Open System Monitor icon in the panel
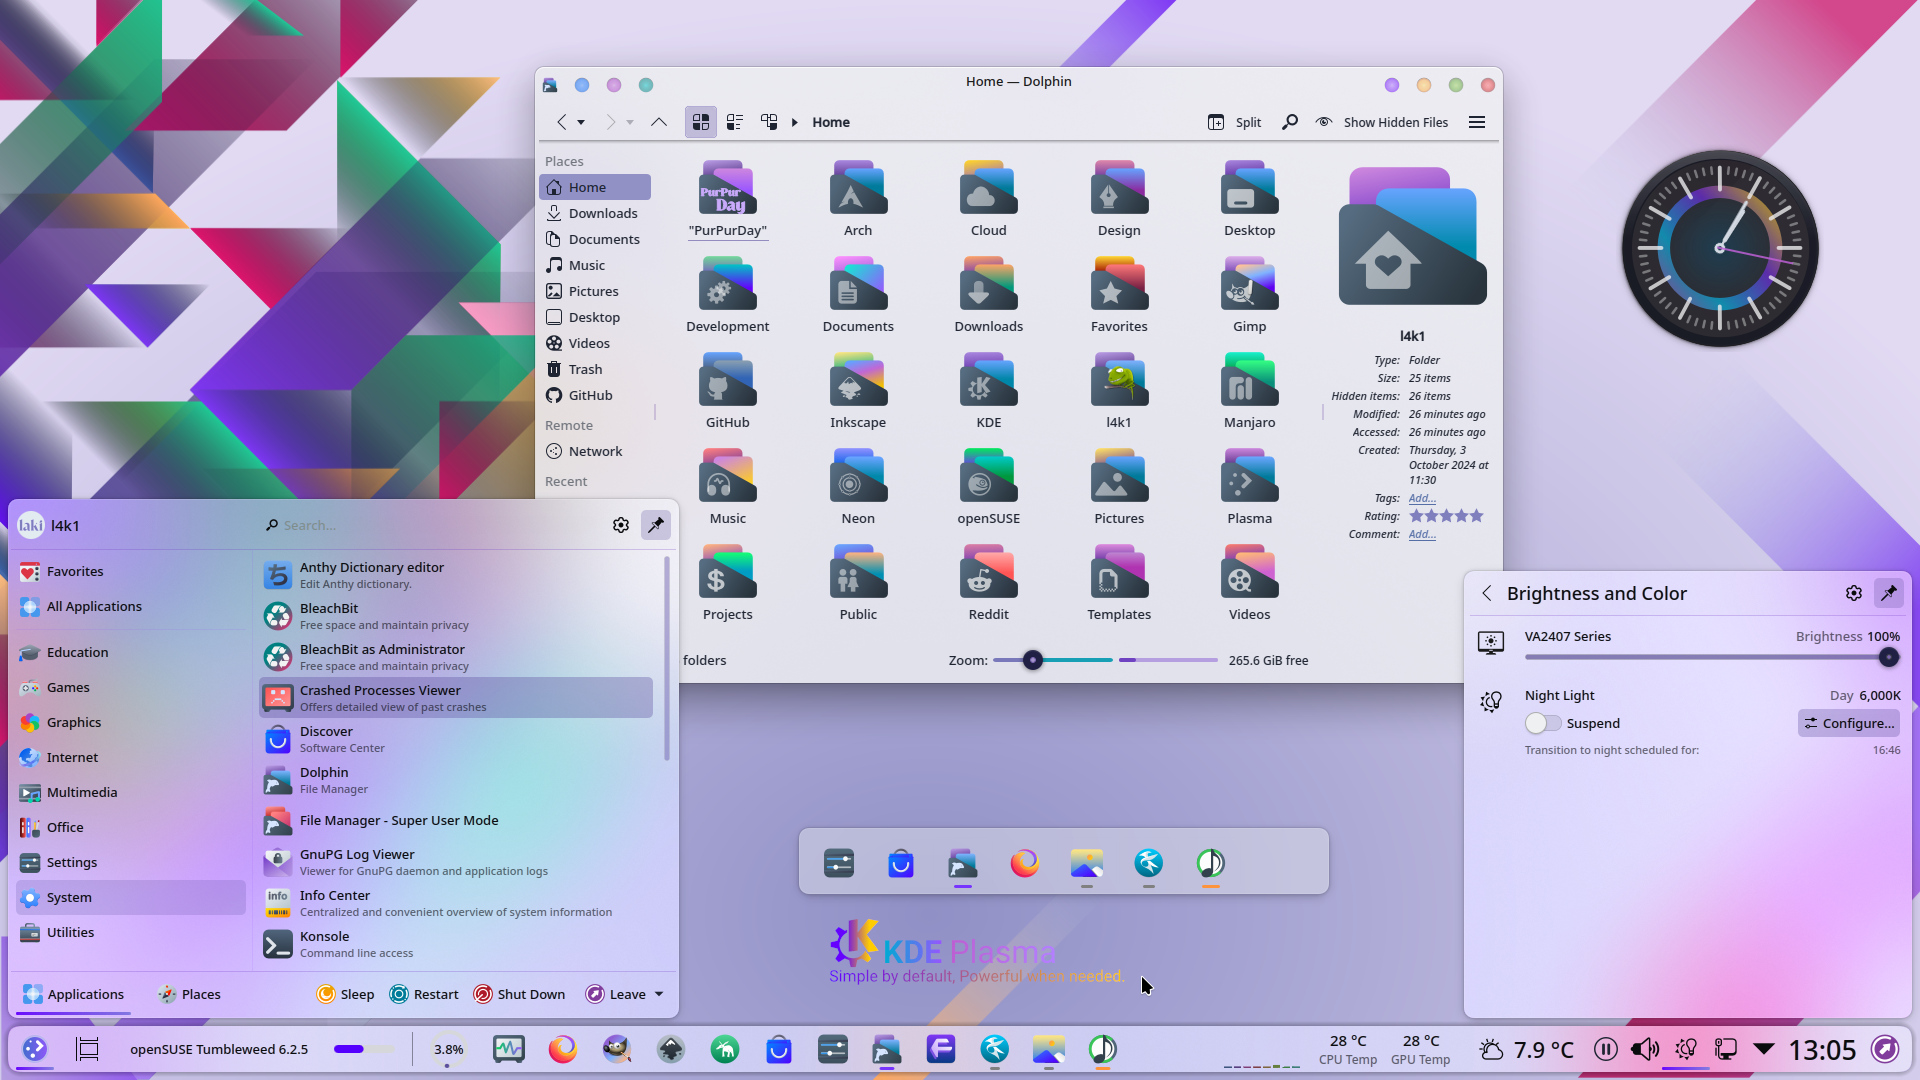 click(x=509, y=1049)
